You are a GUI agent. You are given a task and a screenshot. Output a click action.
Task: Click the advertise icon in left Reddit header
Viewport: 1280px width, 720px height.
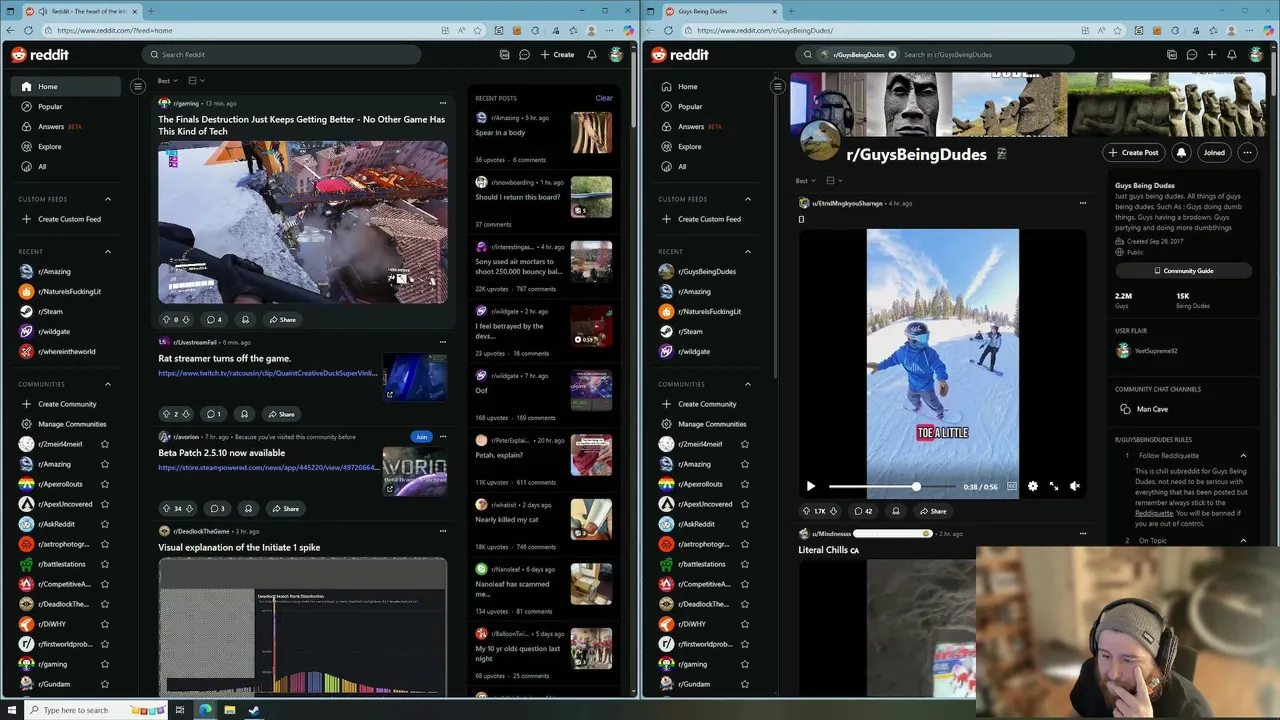(x=504, y=55)
